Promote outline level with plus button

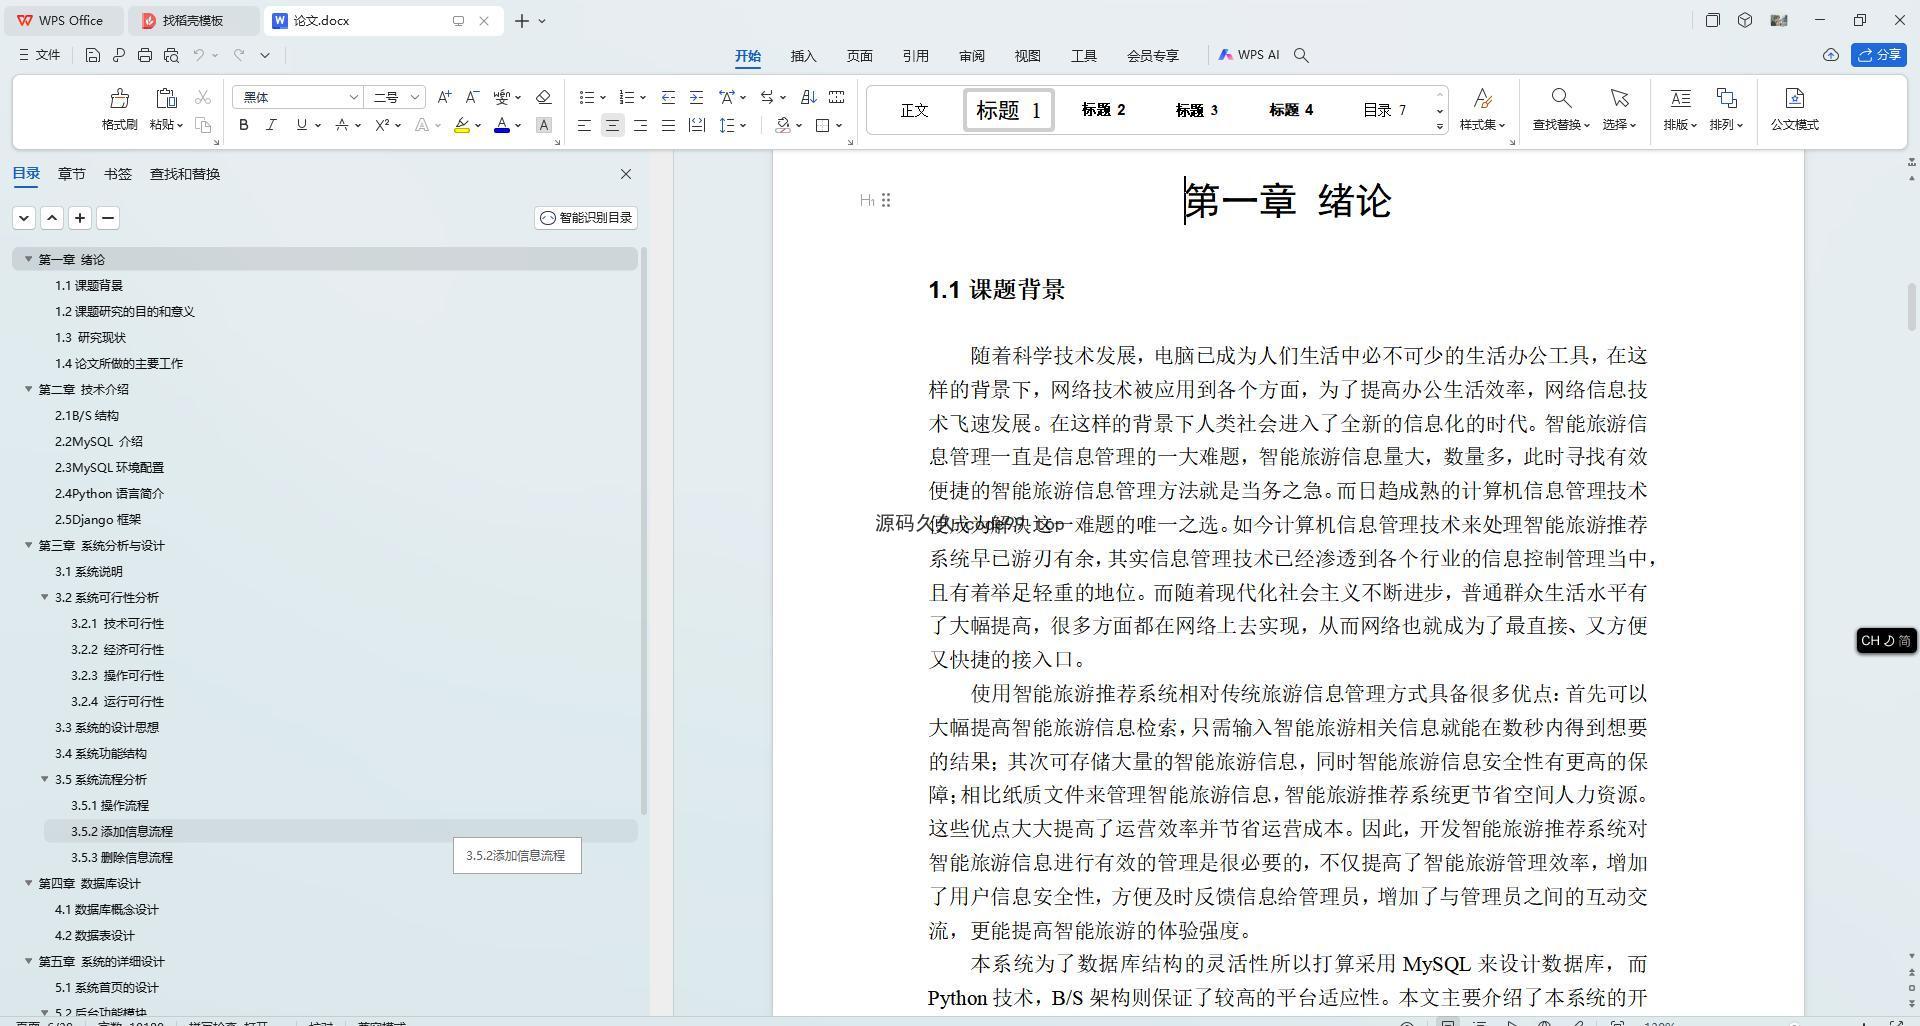[x=80, y=218]
